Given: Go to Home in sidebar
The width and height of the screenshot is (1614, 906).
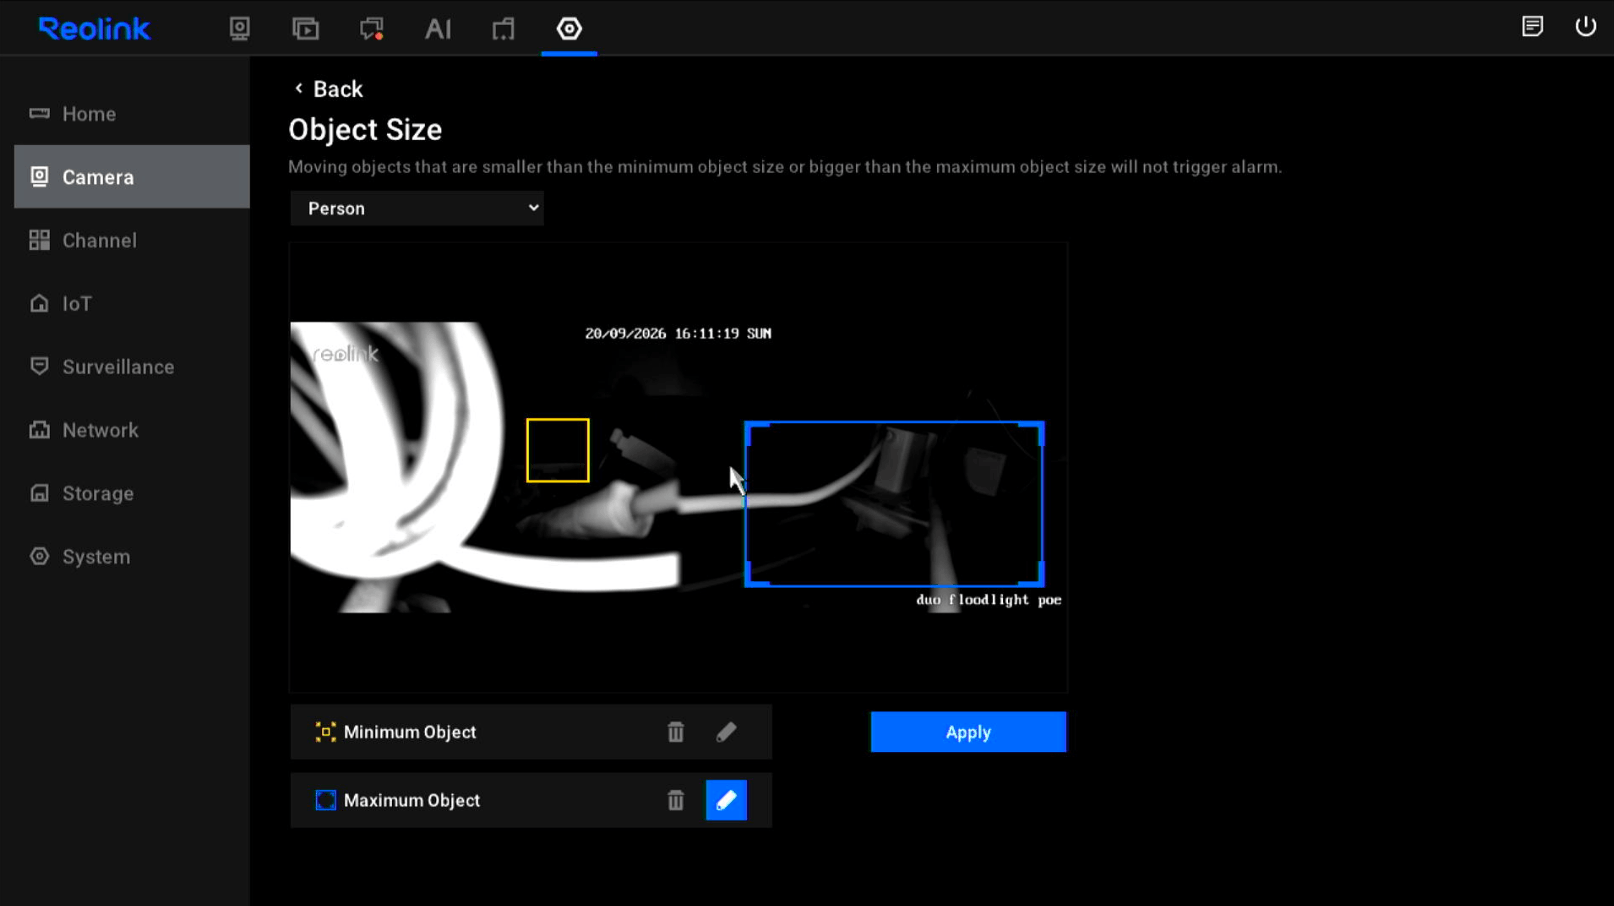Looking at the screenshot, I should 132,114.
